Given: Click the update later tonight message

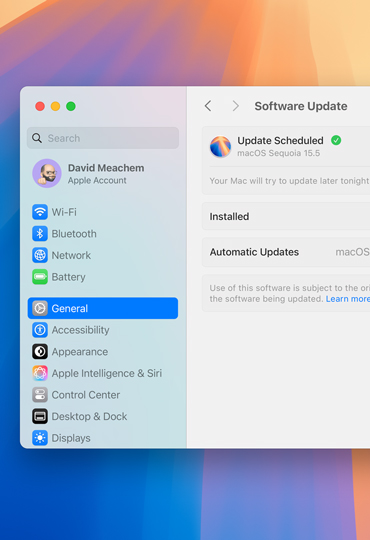Looking at the screenshot, I should [289, 181].
